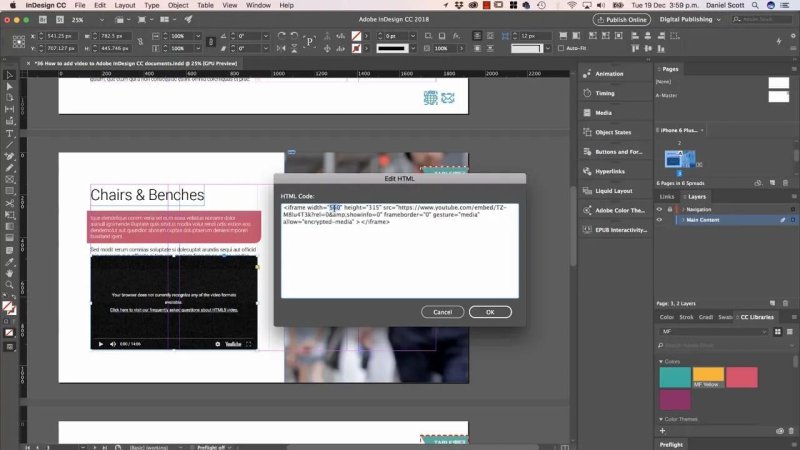Select the purple color swatch in library

(674, 401)
